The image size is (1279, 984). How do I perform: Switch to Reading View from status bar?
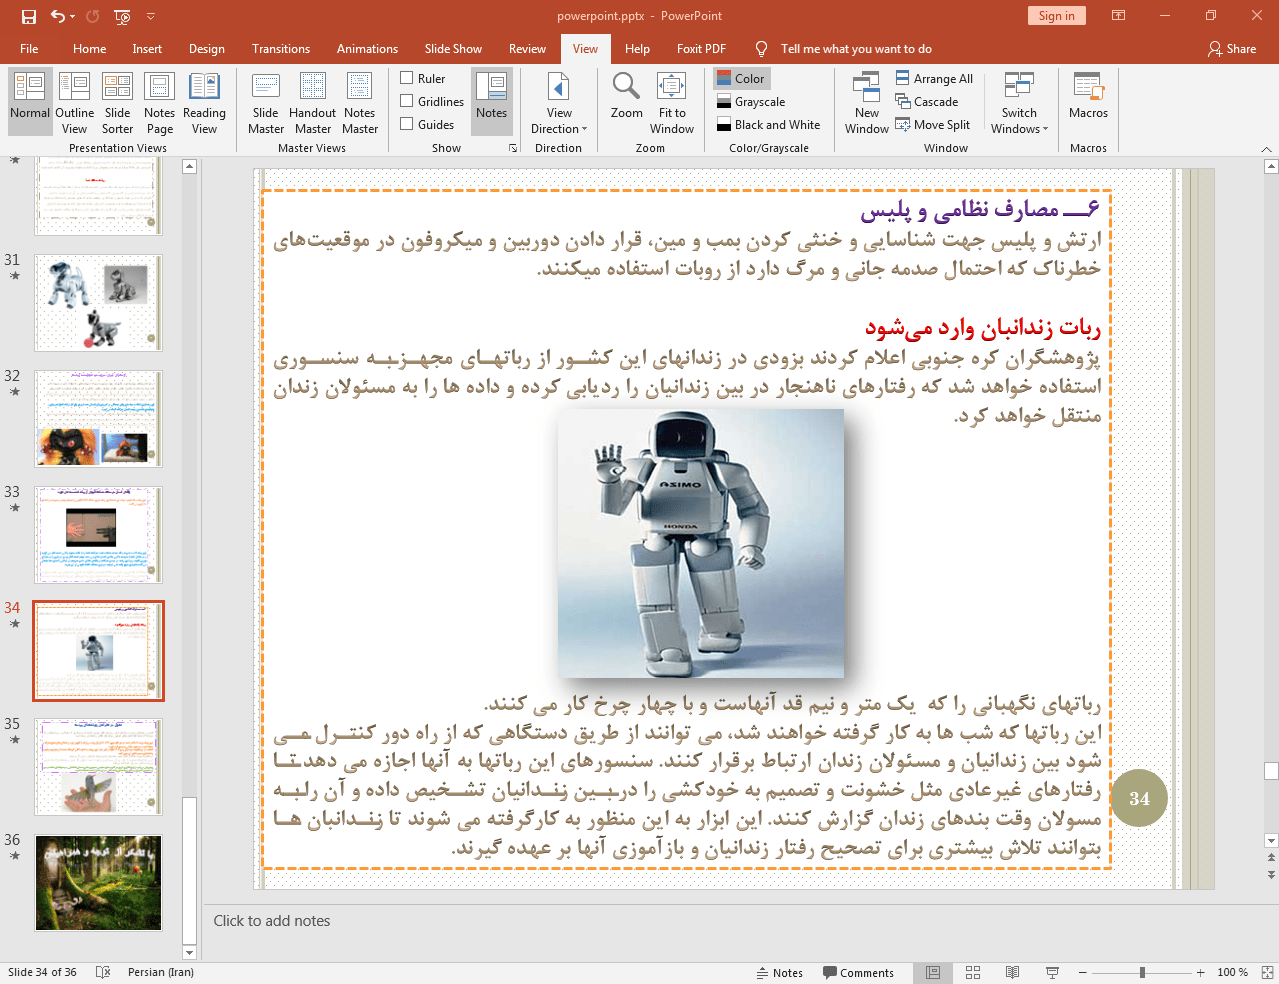point(1012,973)
